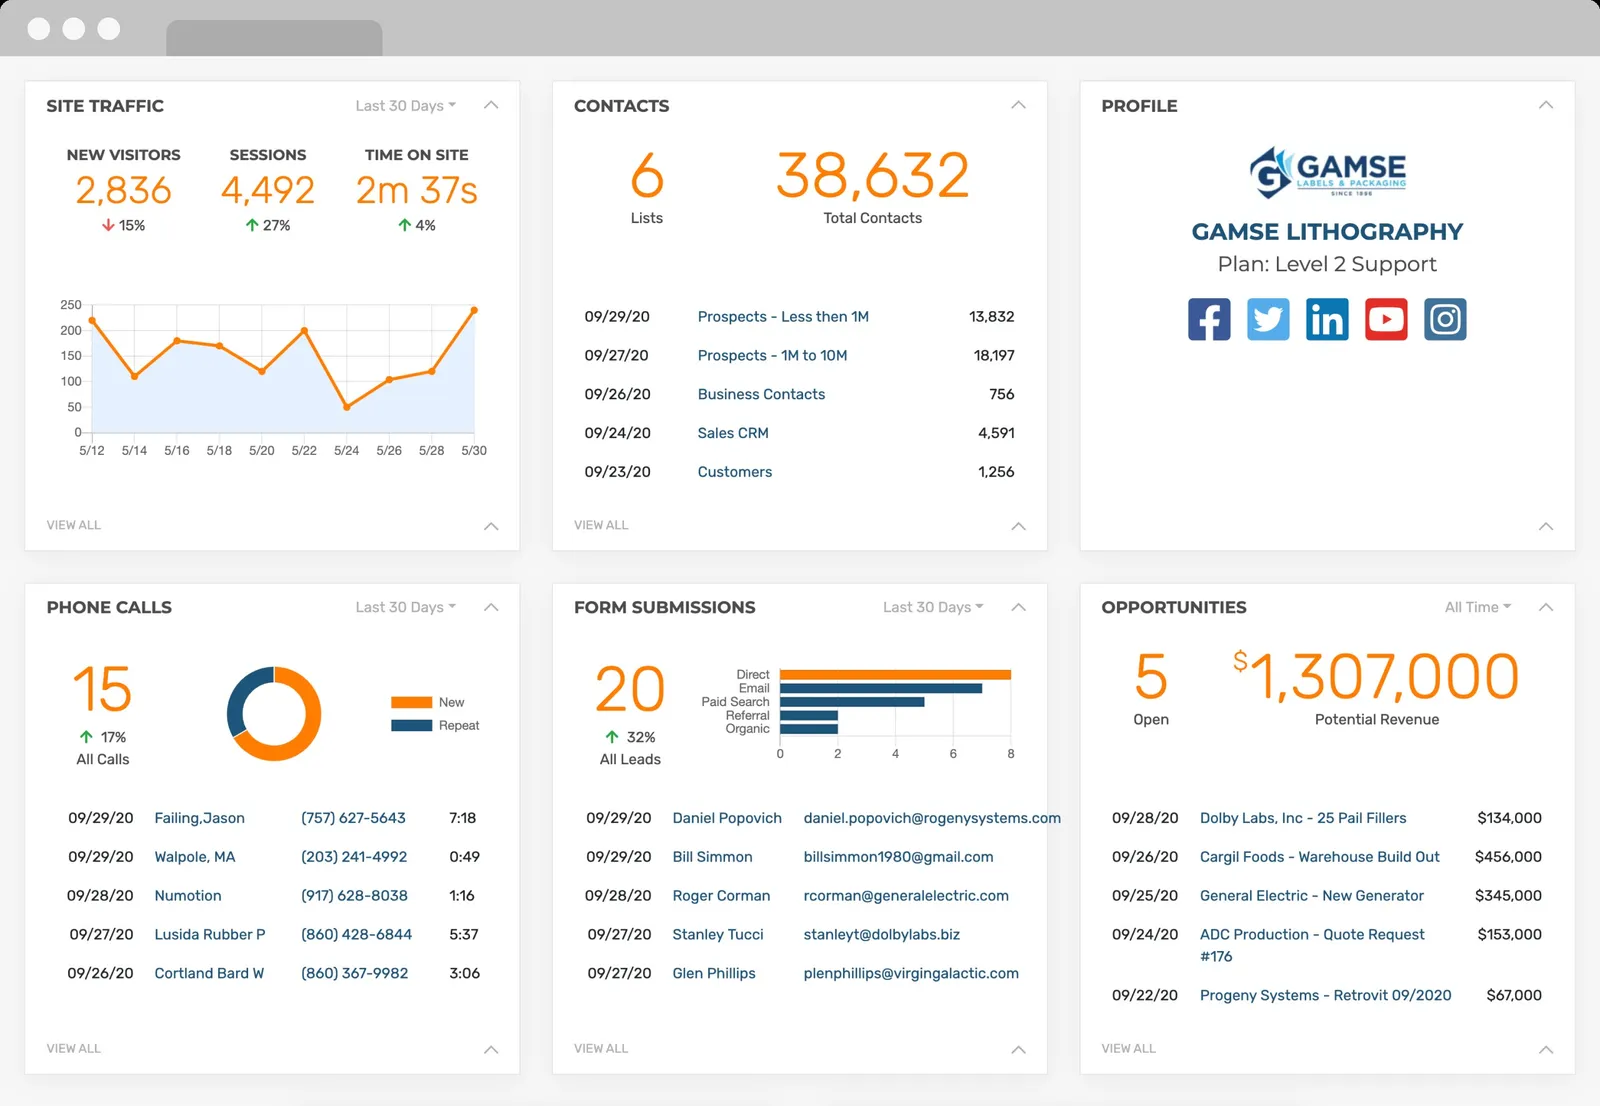The width and height of the screenshot is (1600, 1106).
Task: Collapse the Site Traffic panel header chevron
Action: (491, 105)
